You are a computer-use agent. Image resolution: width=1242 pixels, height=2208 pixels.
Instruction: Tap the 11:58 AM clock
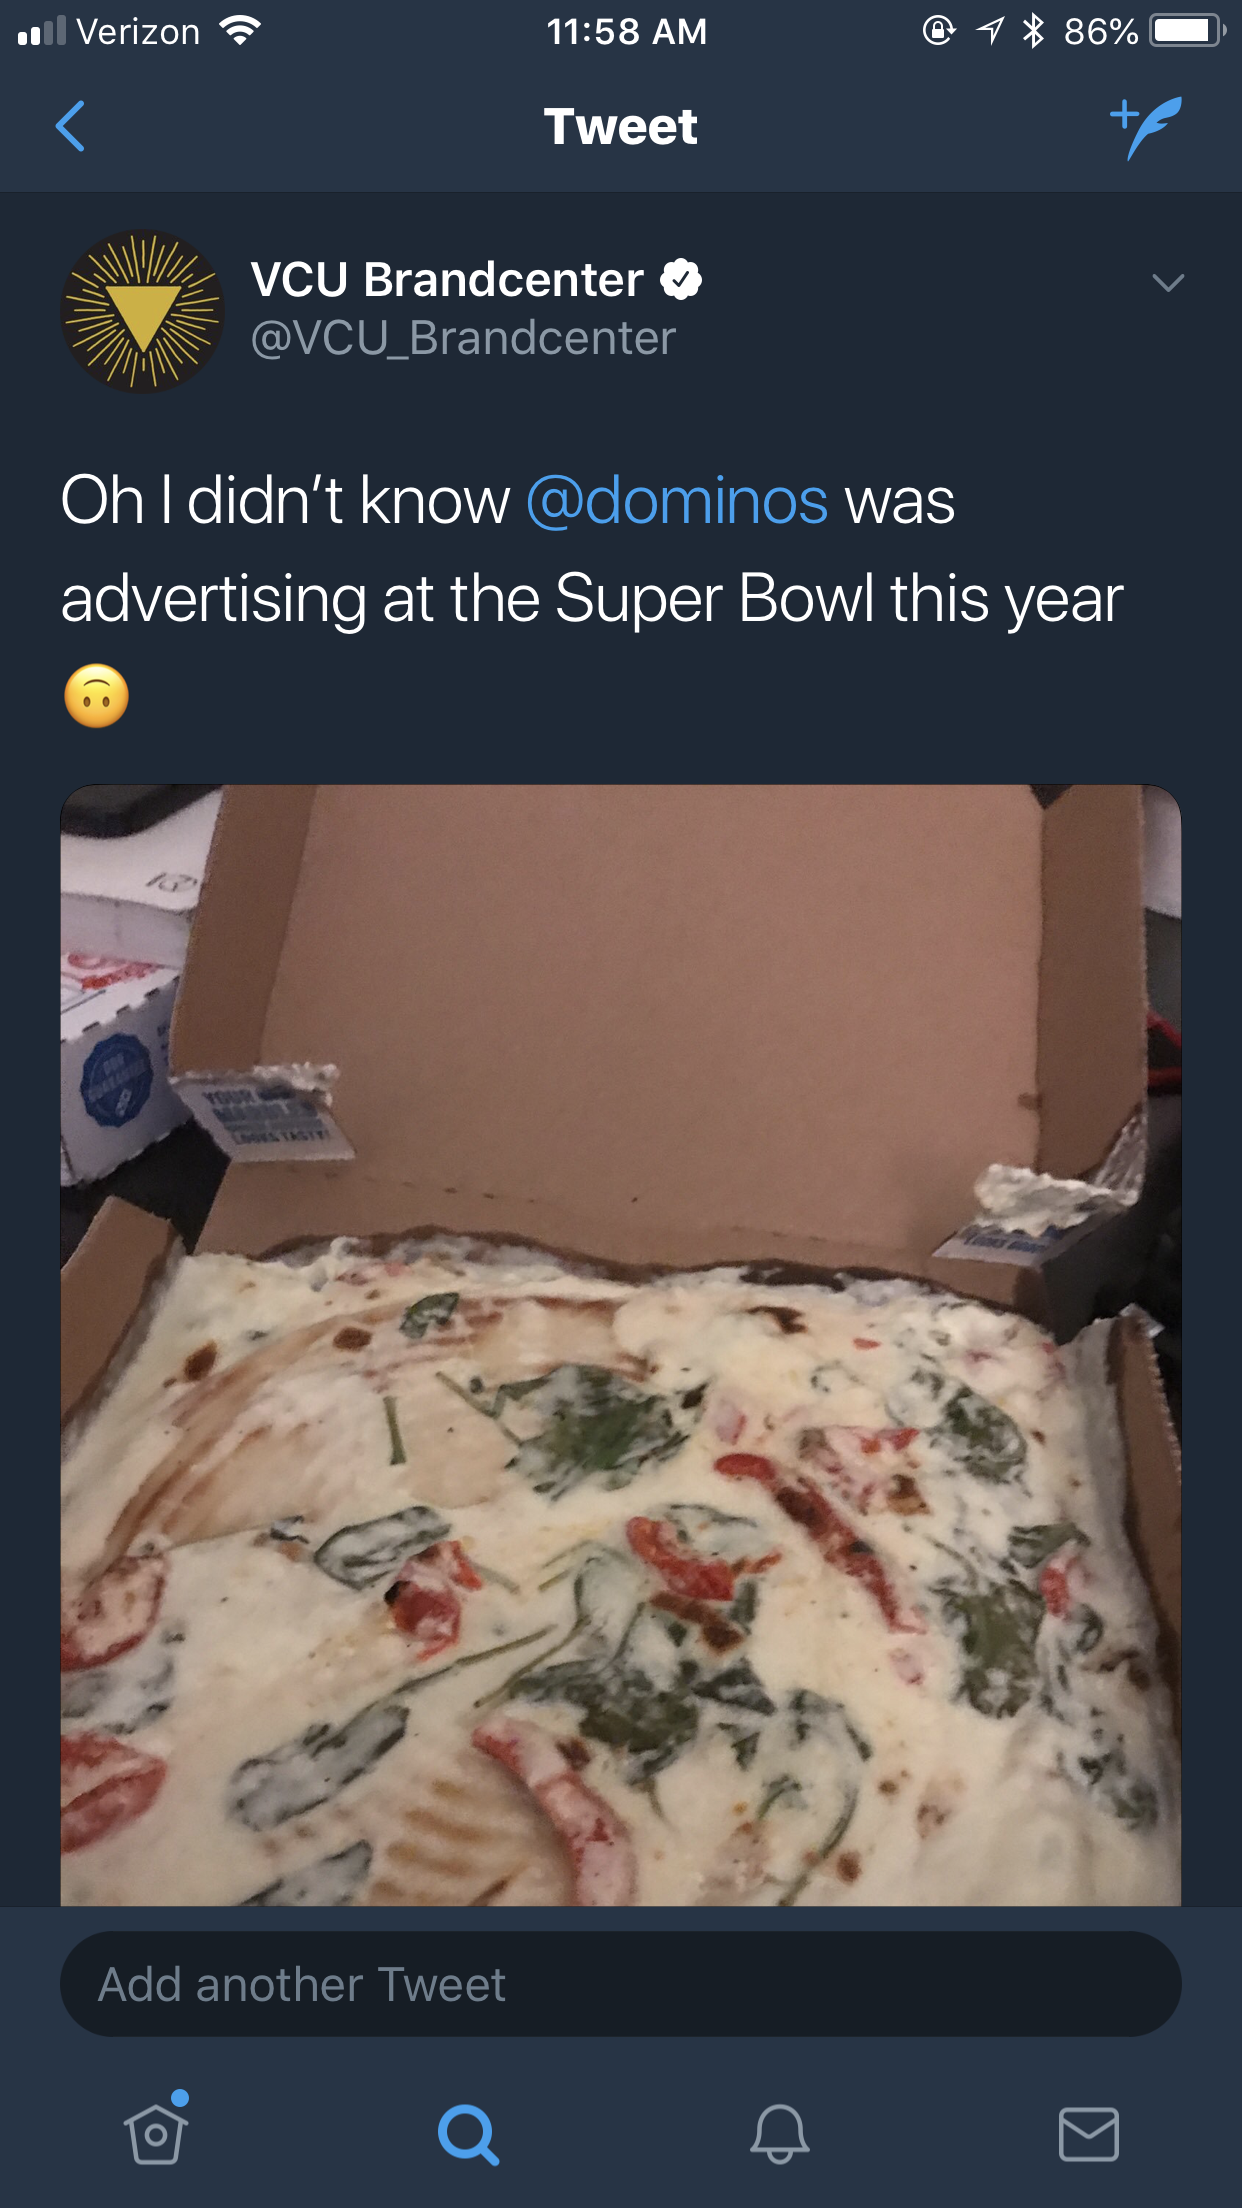(627, 31)
